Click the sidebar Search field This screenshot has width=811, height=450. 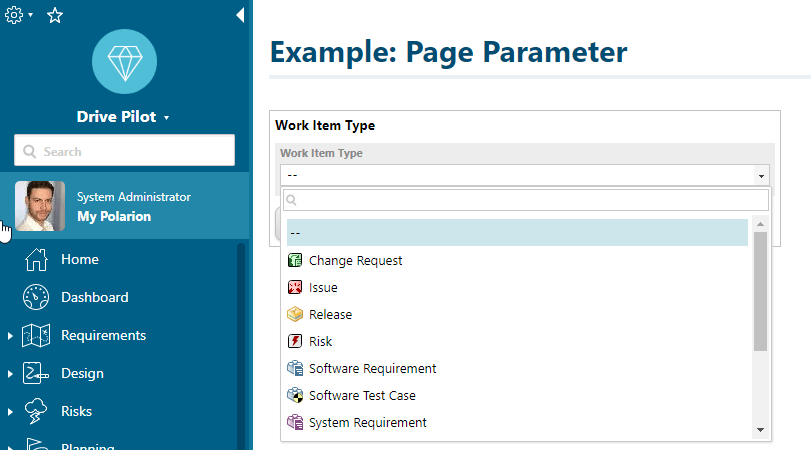pos(125,152)
